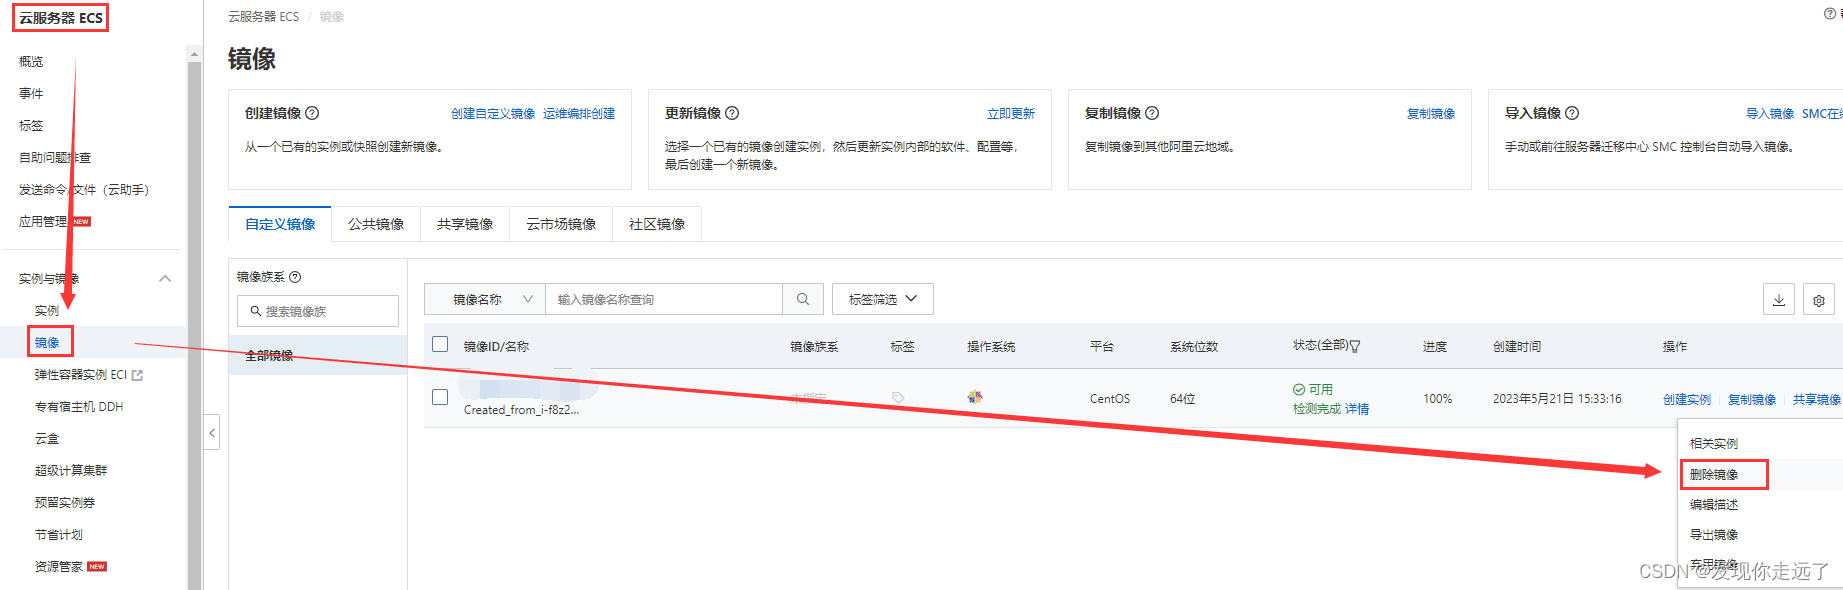Click the search magnifier button for image name

pyautogui.click(x=803, y=299)
